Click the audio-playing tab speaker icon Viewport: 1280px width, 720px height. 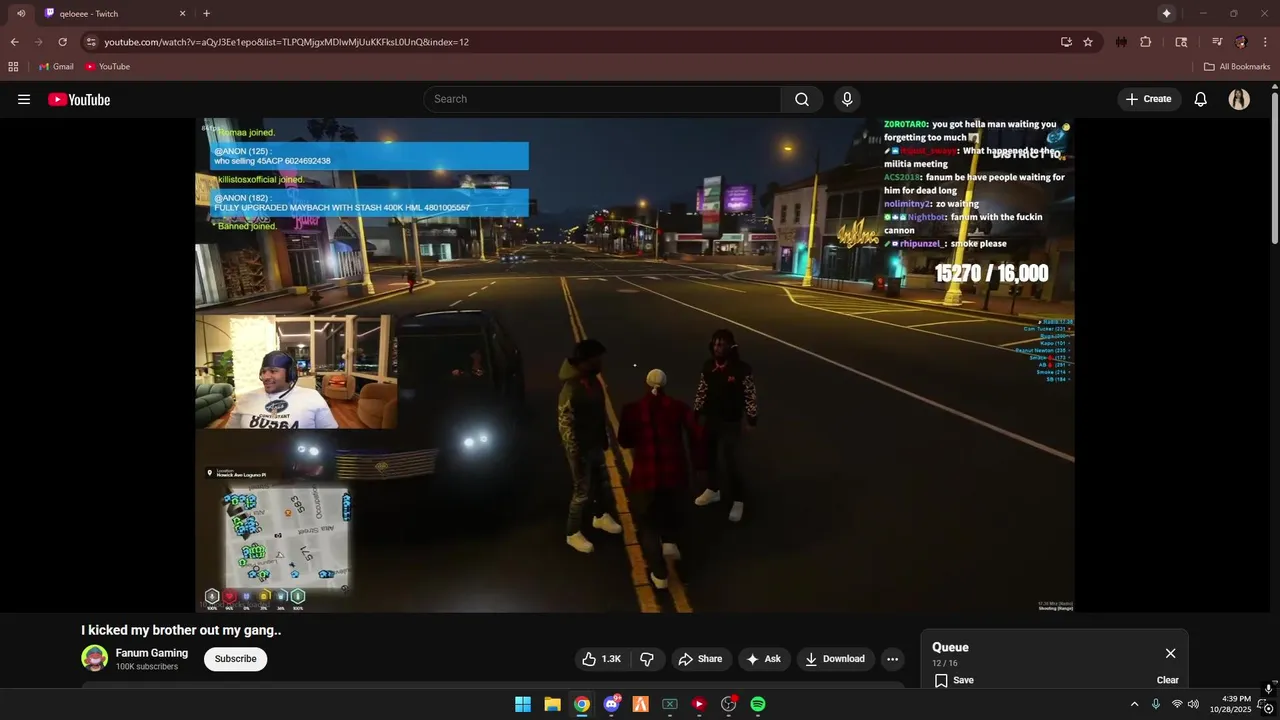[x=21, y=13]
